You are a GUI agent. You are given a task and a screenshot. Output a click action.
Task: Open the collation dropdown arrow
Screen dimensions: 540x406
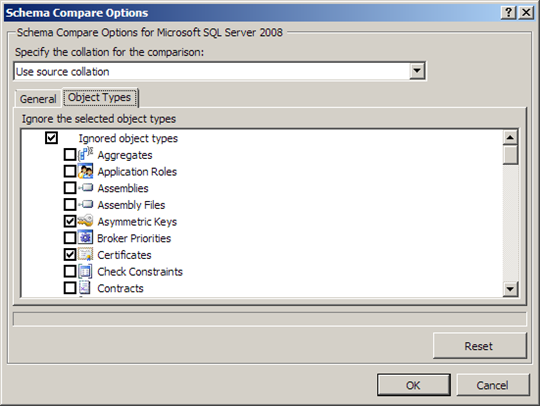(x=417, y=71)
